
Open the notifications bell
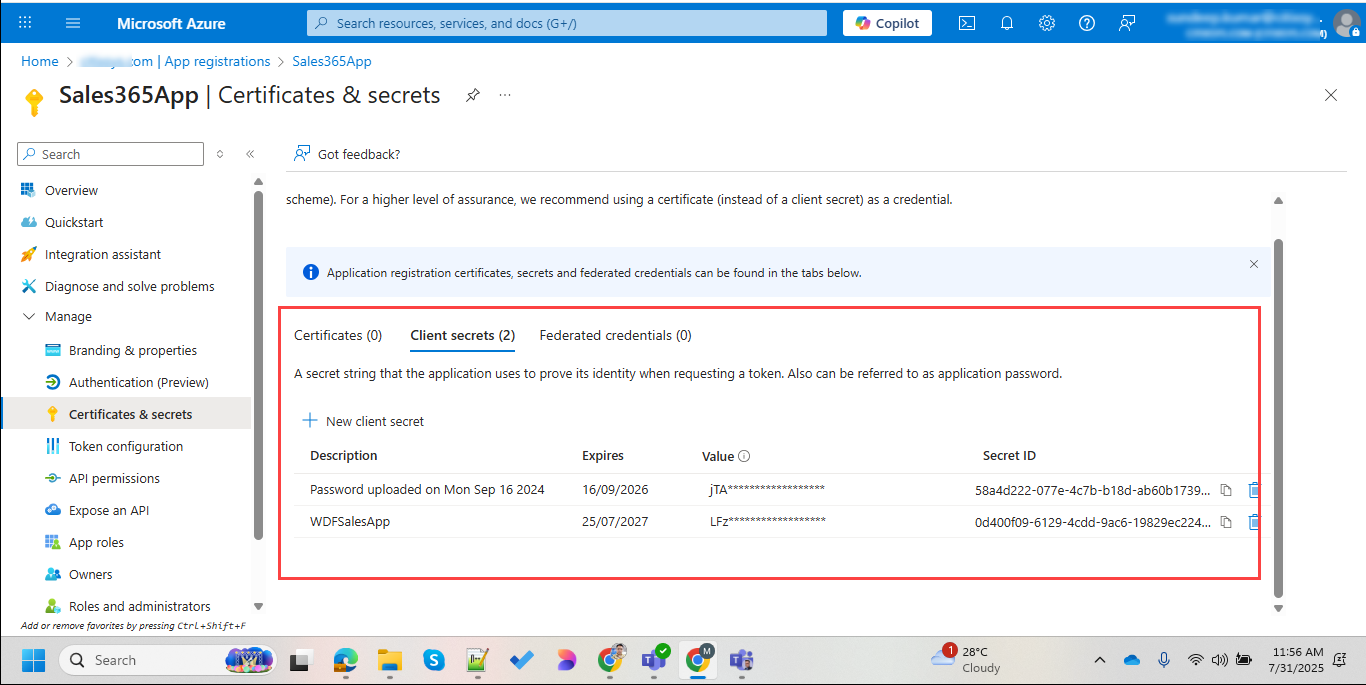pyautogui.click(x=1007, y=23)
